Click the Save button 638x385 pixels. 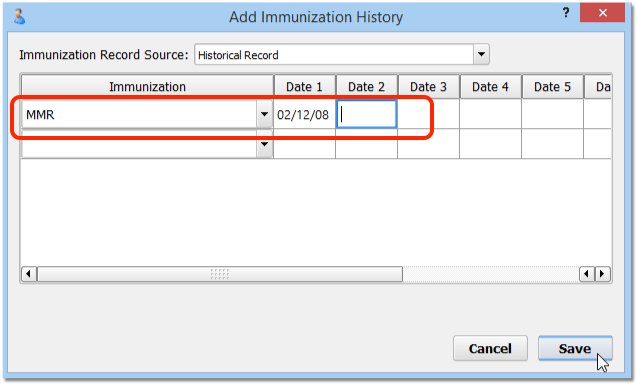click(x=575, y=348)
